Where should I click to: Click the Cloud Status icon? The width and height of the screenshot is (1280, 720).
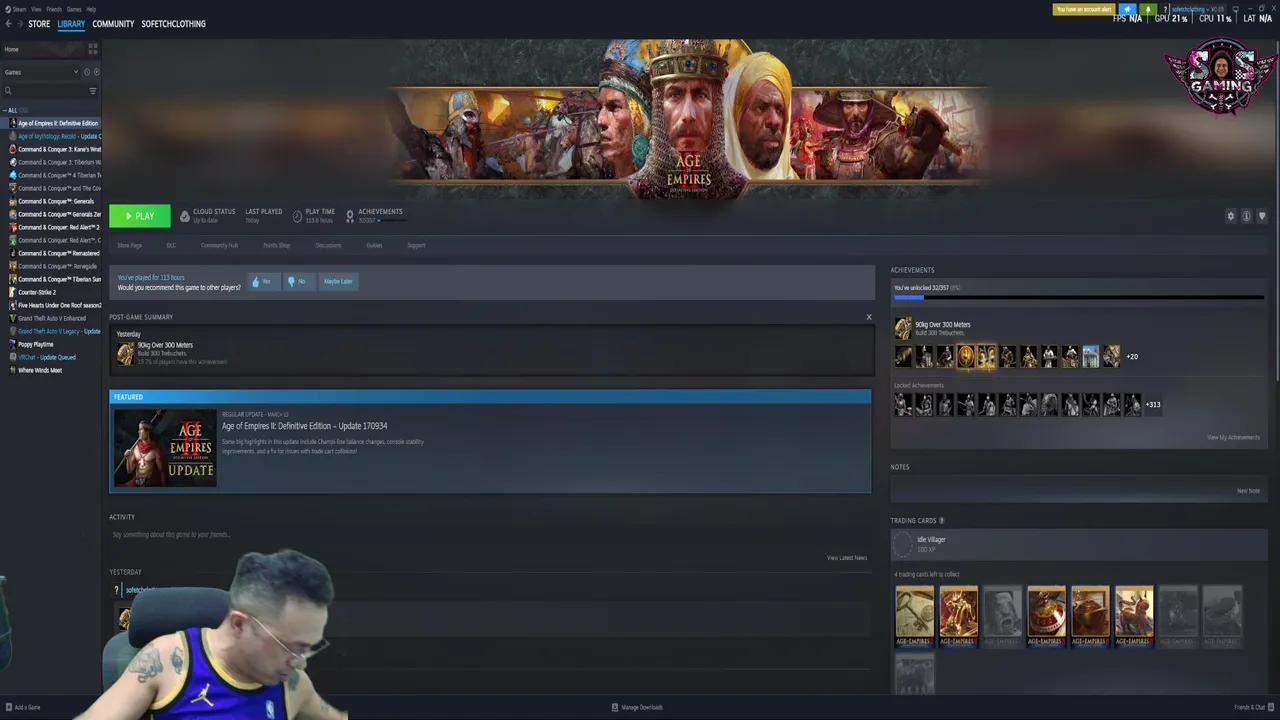coord(184,216)
